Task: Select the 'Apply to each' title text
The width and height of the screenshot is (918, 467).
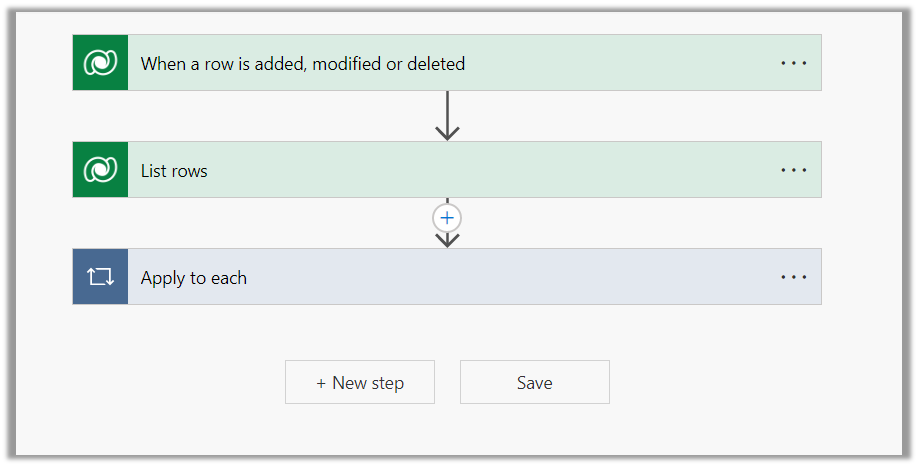Action: click(193, 278)
